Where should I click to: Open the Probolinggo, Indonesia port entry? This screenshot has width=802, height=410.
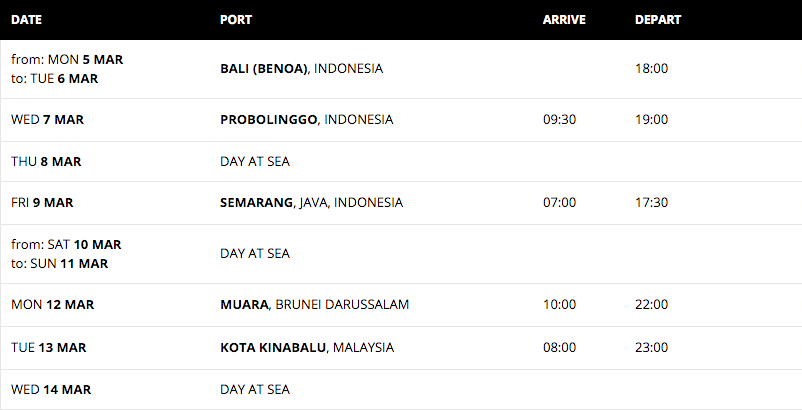(x=306, y=120)
